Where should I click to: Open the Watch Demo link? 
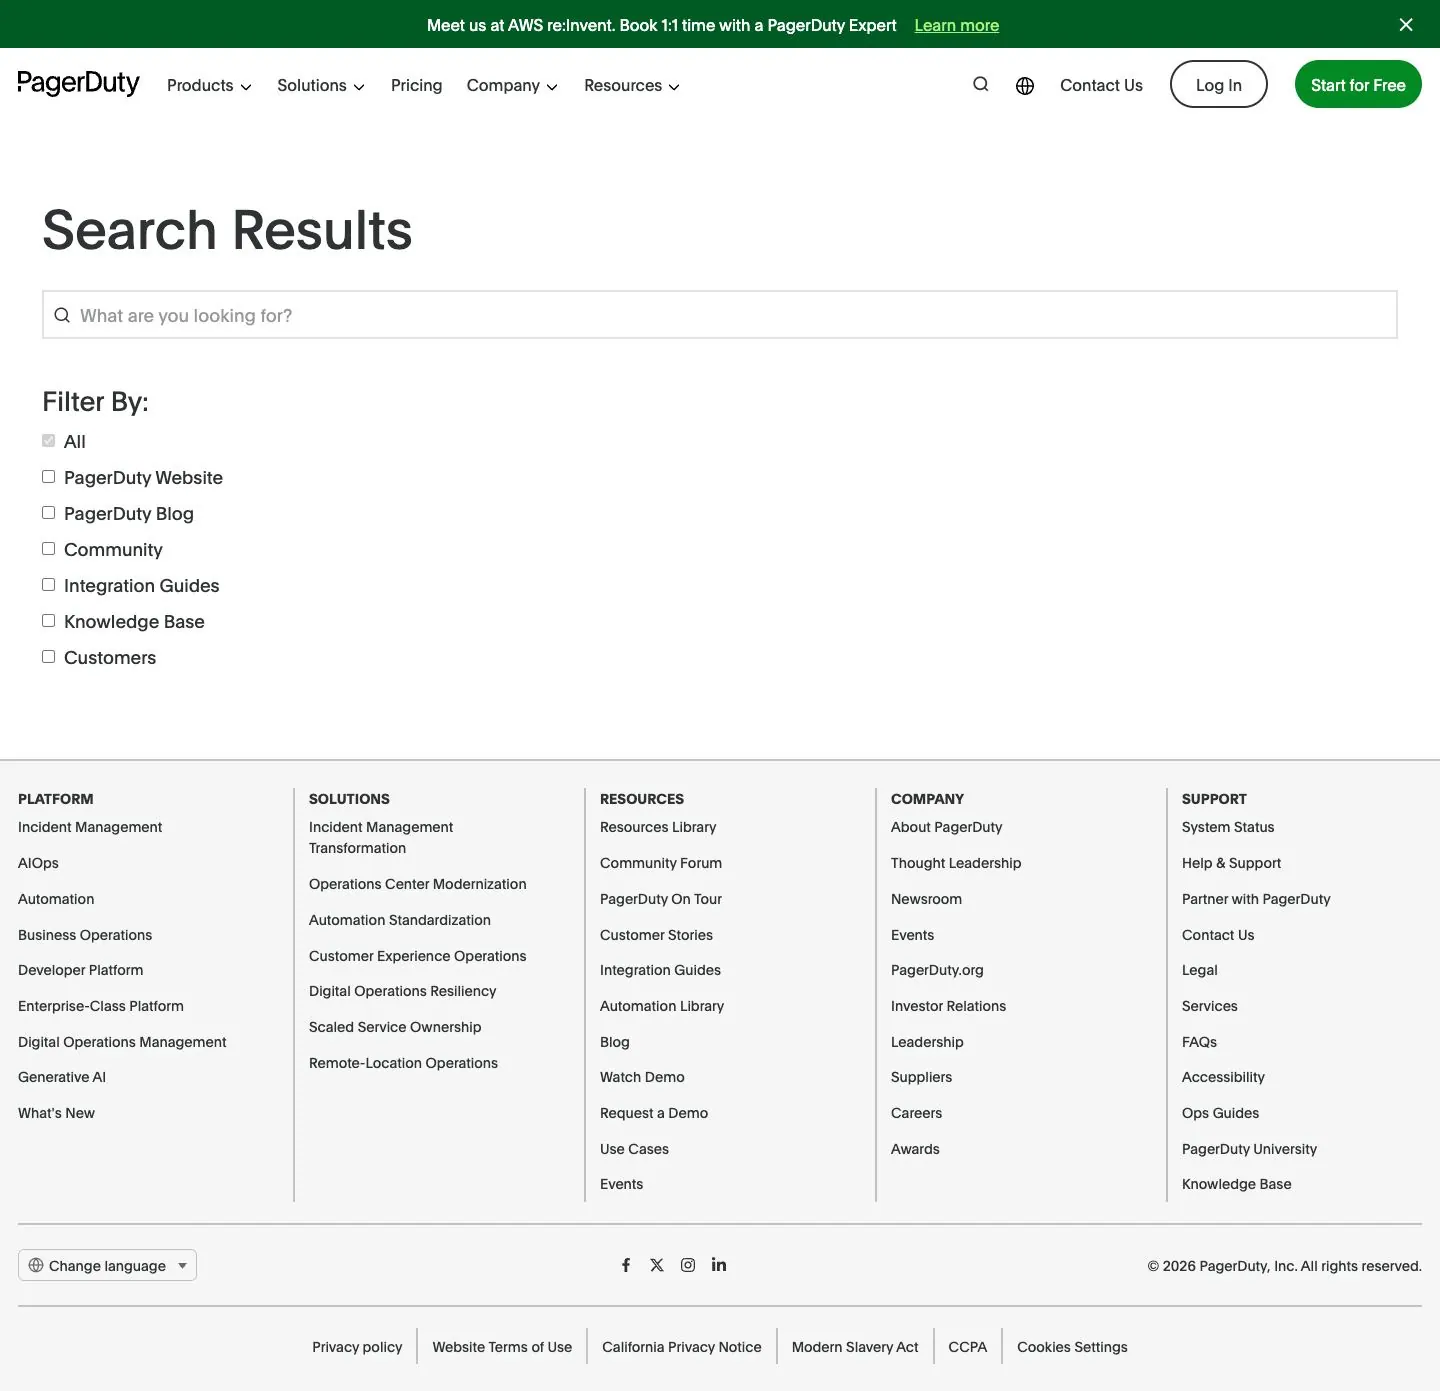pyautogui.click(x=642, y=1077)
